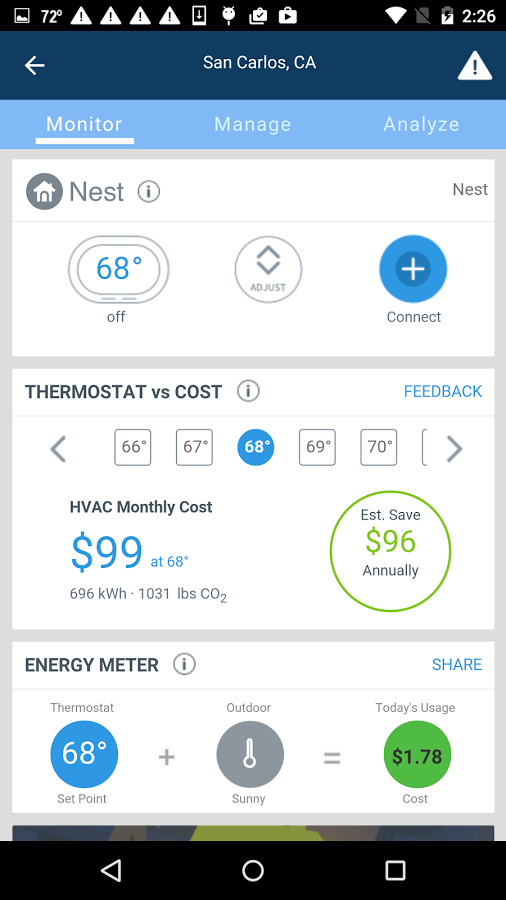506x900 pixels.
Task: Show info for Thermostat vs Cost
Action: coord(248,391)
